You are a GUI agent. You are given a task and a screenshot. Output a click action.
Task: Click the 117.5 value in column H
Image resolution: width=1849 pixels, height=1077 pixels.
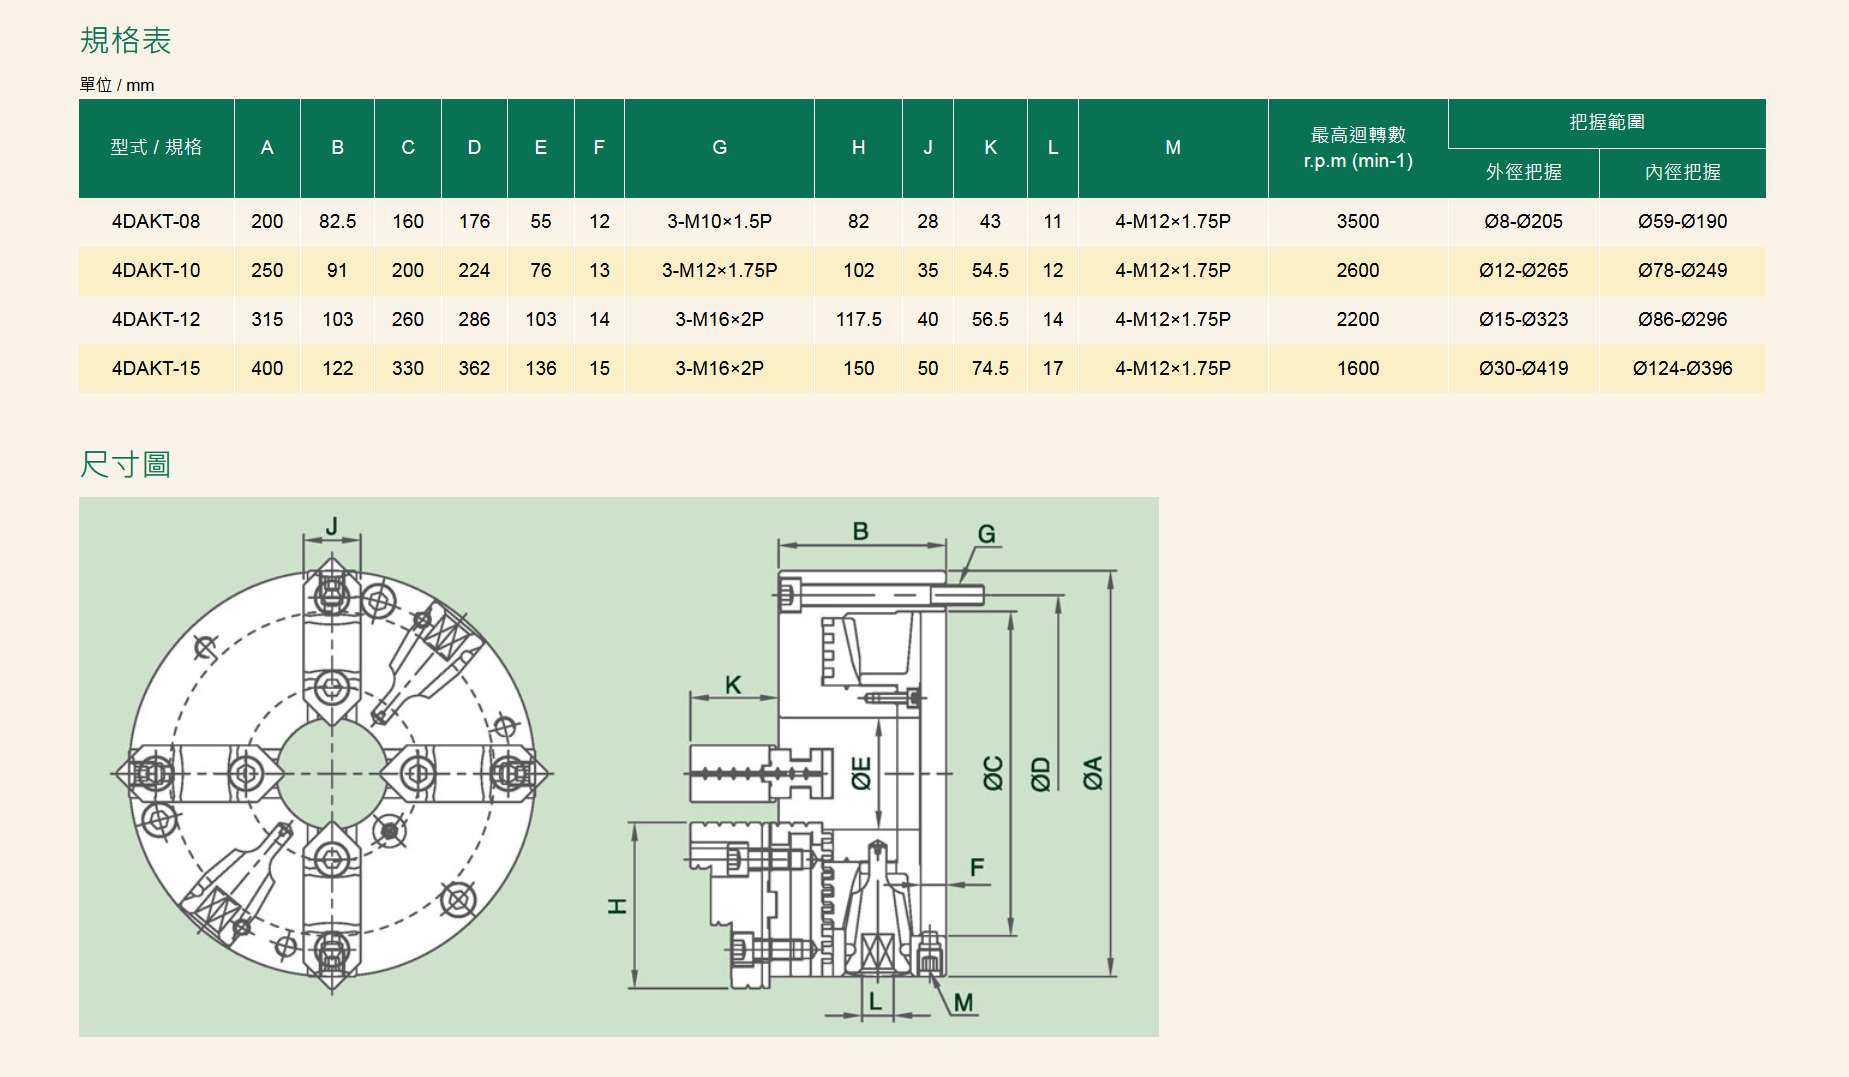tap(858, 320)
